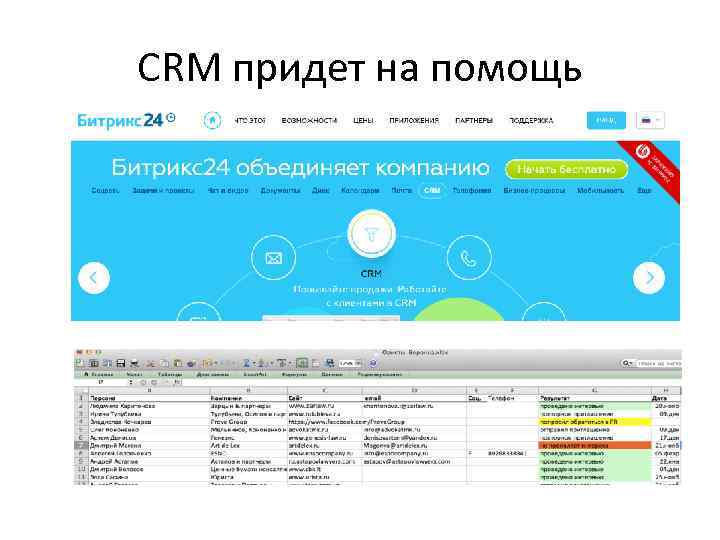Click the facebook.com/ProveGroup link cell
This screenshot has width=720, height=540.
347,422
